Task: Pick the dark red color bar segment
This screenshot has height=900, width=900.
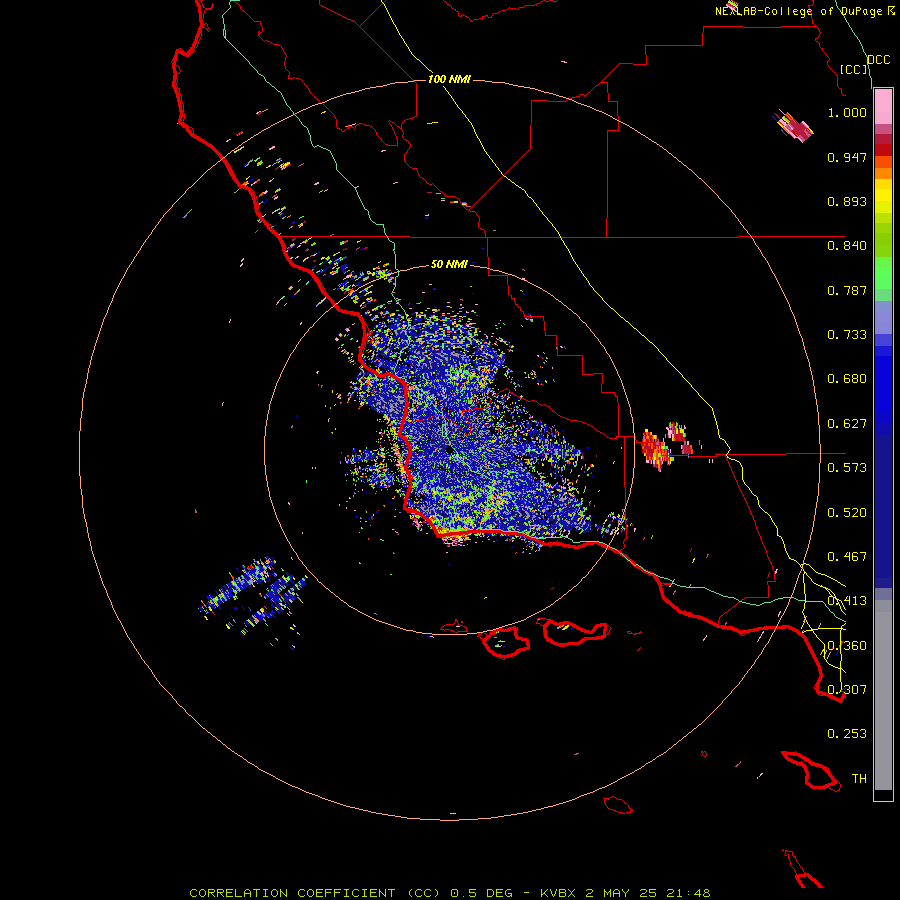Action: (x=883, y=150)
